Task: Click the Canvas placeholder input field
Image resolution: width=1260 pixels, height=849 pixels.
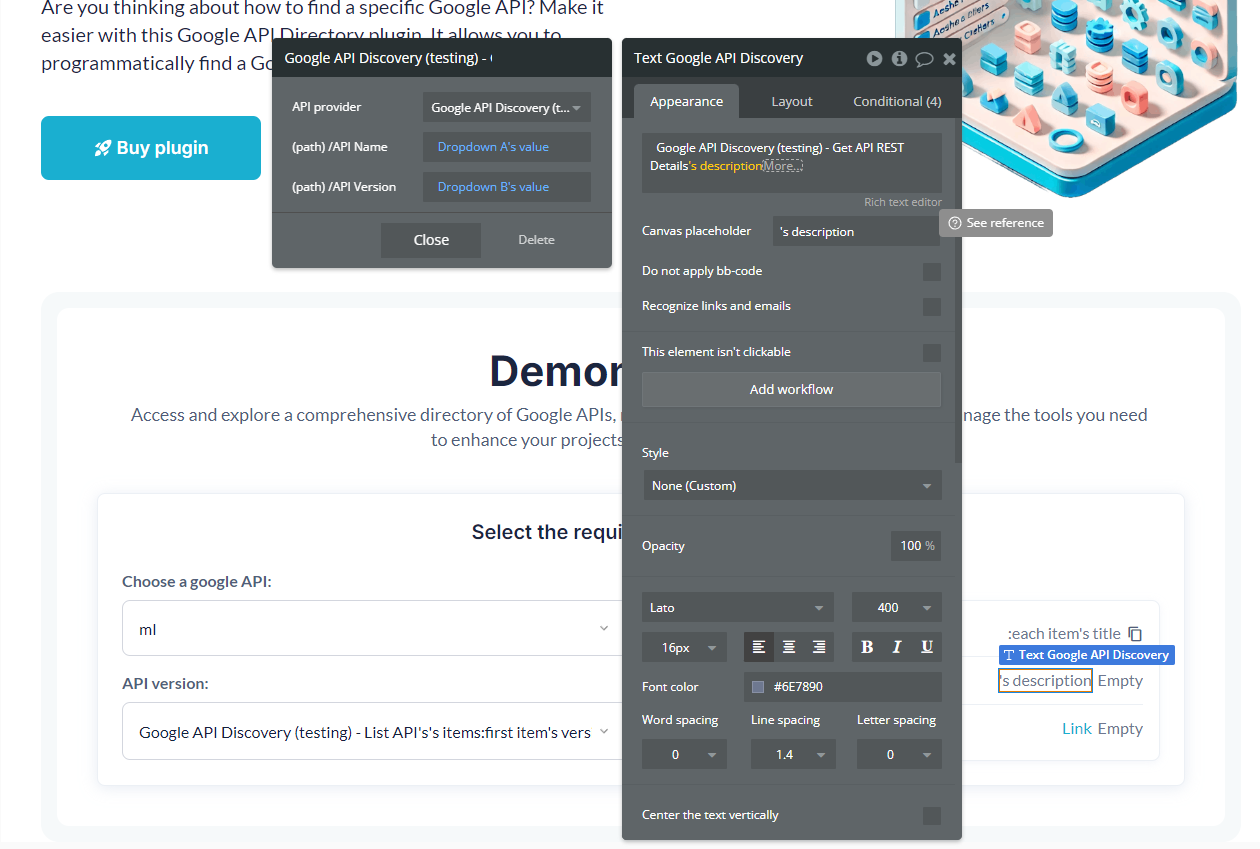Action: [857, 231]
